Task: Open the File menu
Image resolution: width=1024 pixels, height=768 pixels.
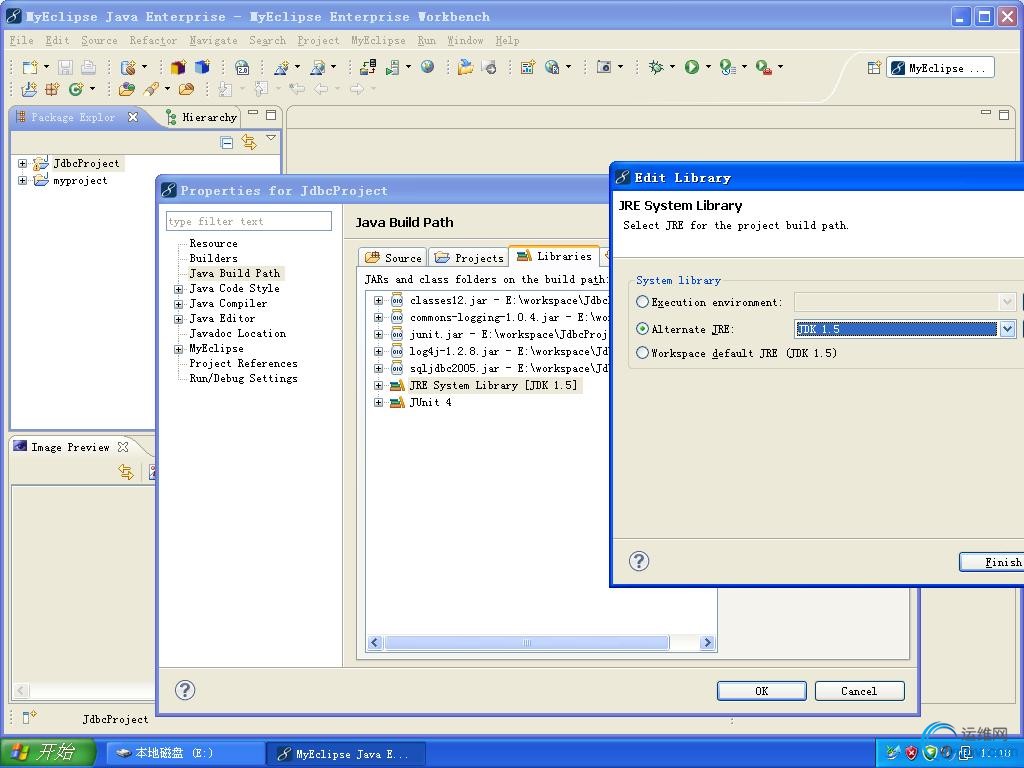Action: [x=22, y=40]
